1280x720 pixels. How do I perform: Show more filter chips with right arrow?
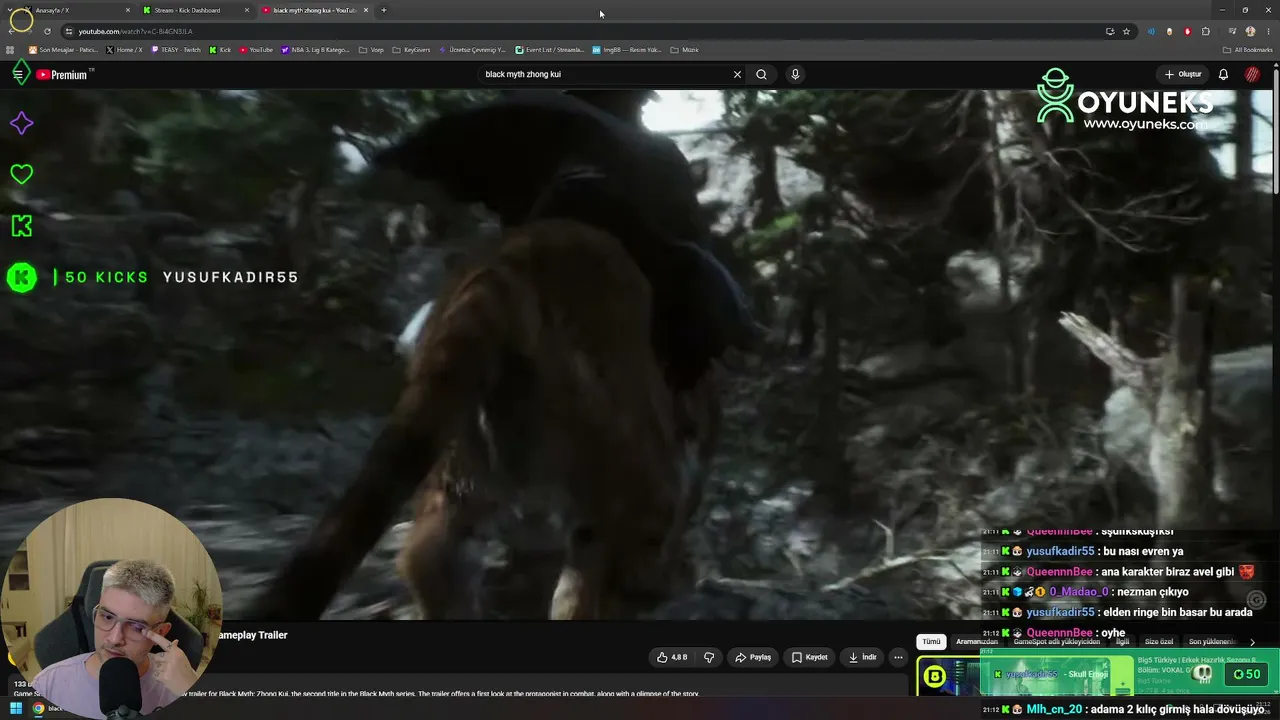tap(1252, 642)
